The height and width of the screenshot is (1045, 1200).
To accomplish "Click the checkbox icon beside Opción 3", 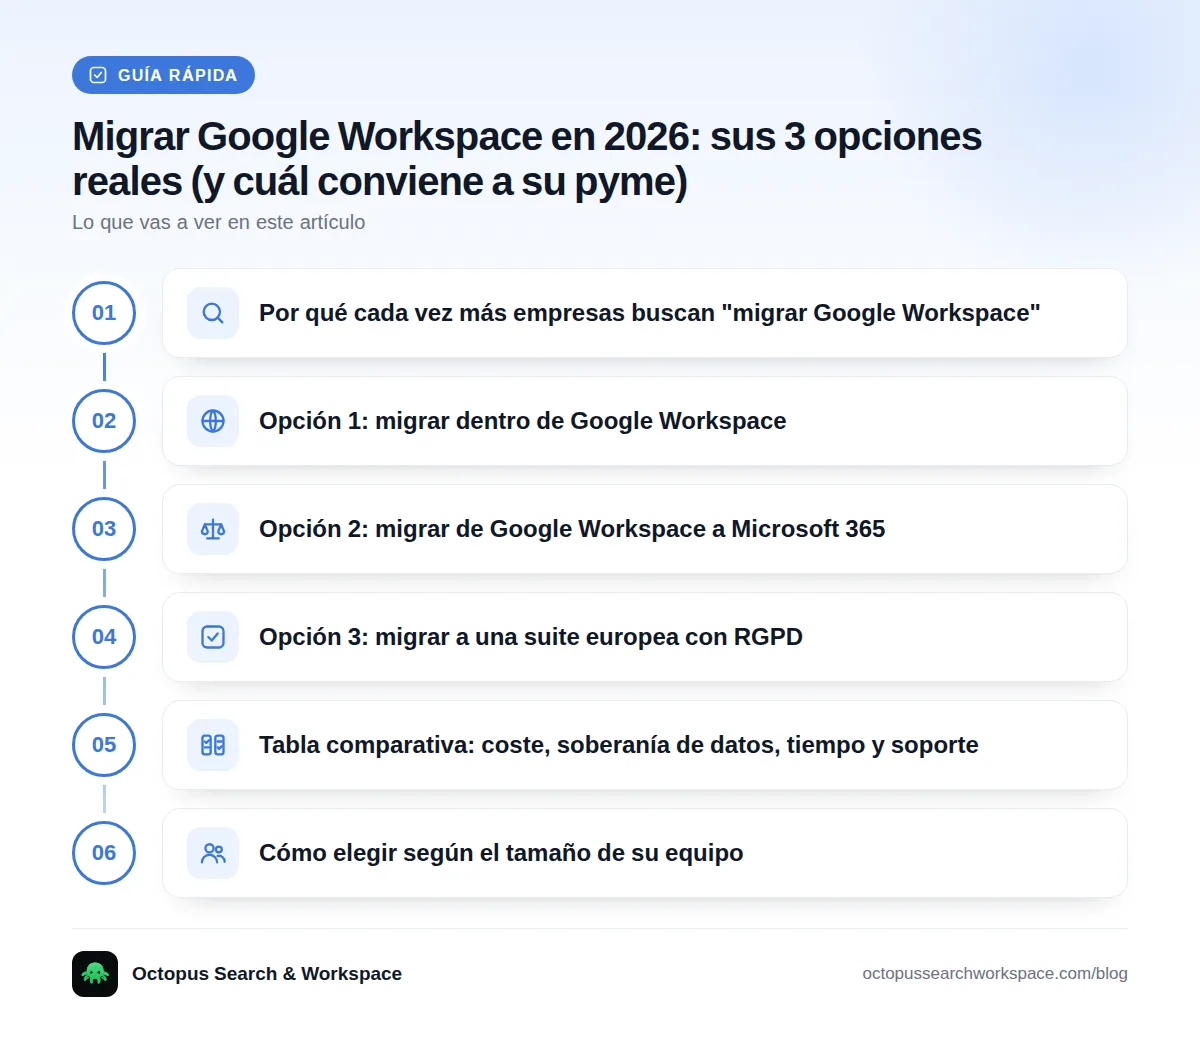I will click(213, 637).
